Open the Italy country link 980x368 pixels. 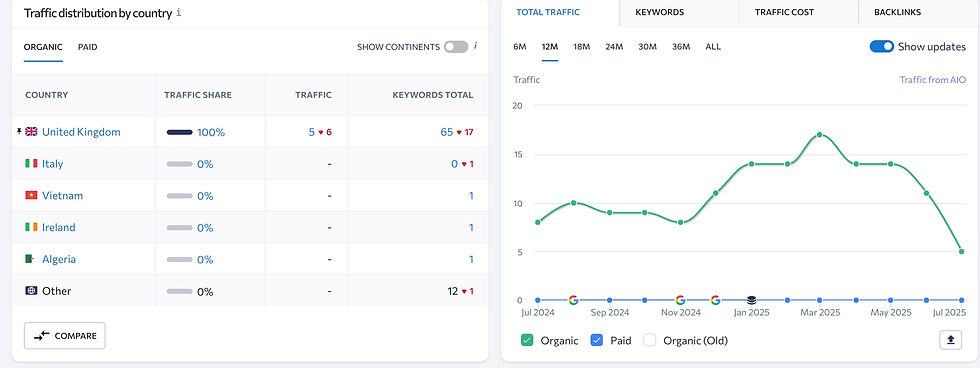[x=52, y=164]
